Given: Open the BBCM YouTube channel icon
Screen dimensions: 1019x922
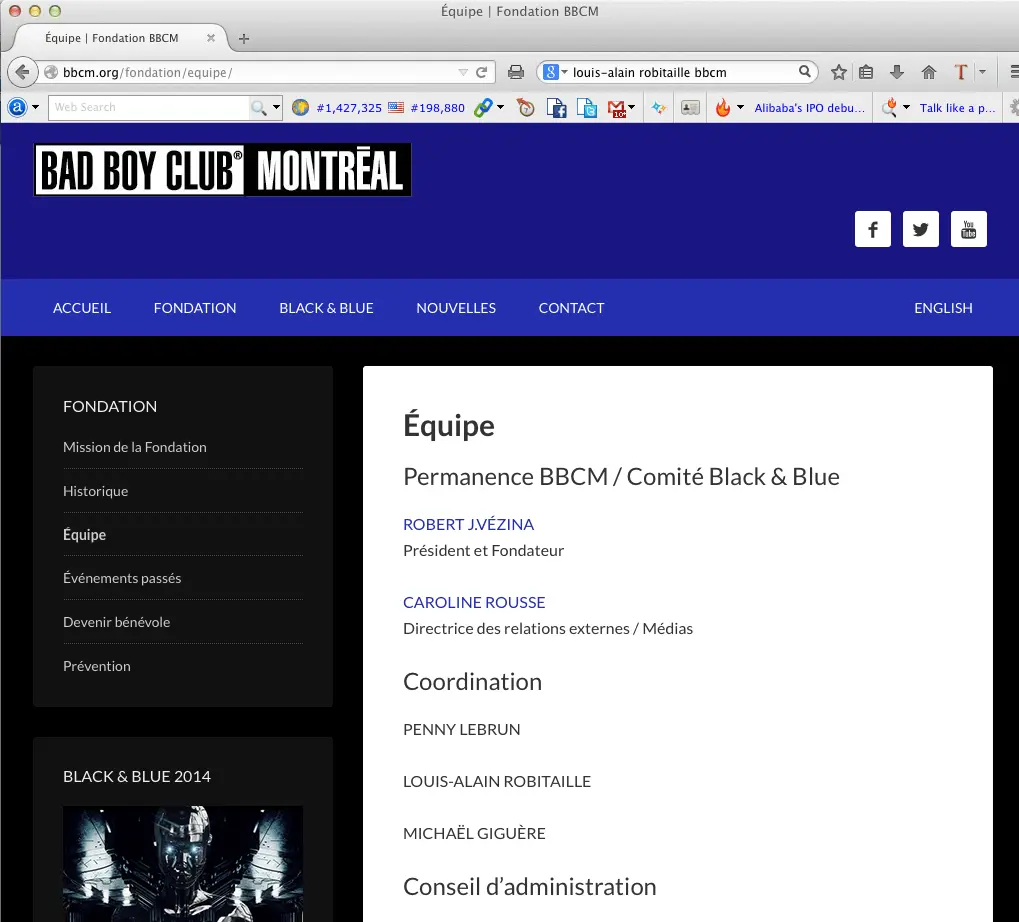Looking at the screenshot, I should pyautogui.click(x=969, y=229).
